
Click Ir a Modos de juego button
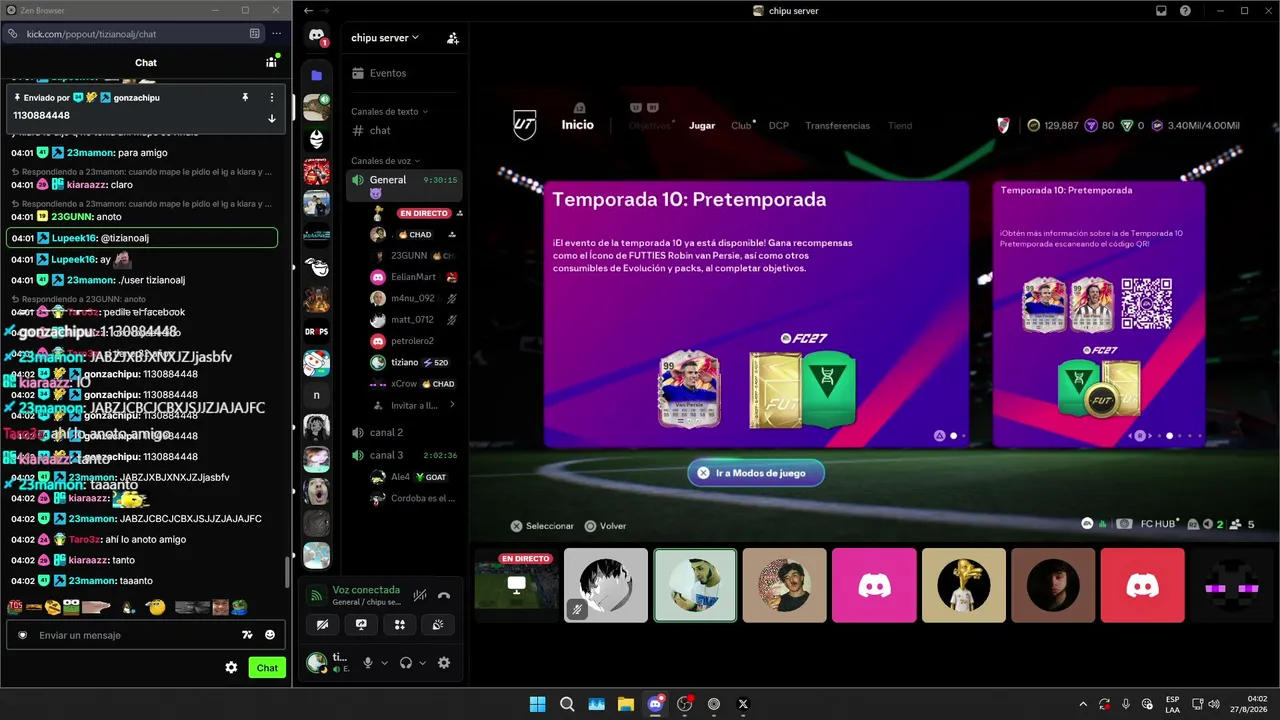click(756, 473)
